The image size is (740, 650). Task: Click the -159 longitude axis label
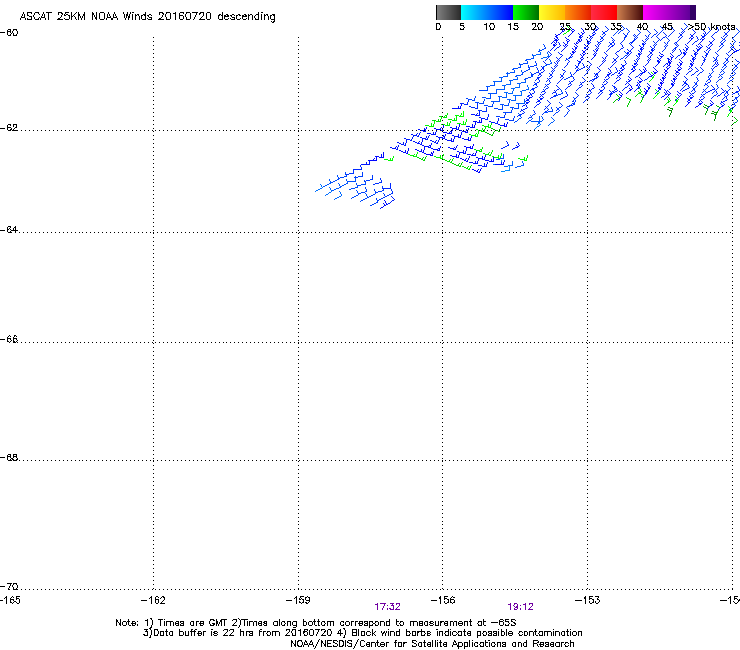click(298, 600)
